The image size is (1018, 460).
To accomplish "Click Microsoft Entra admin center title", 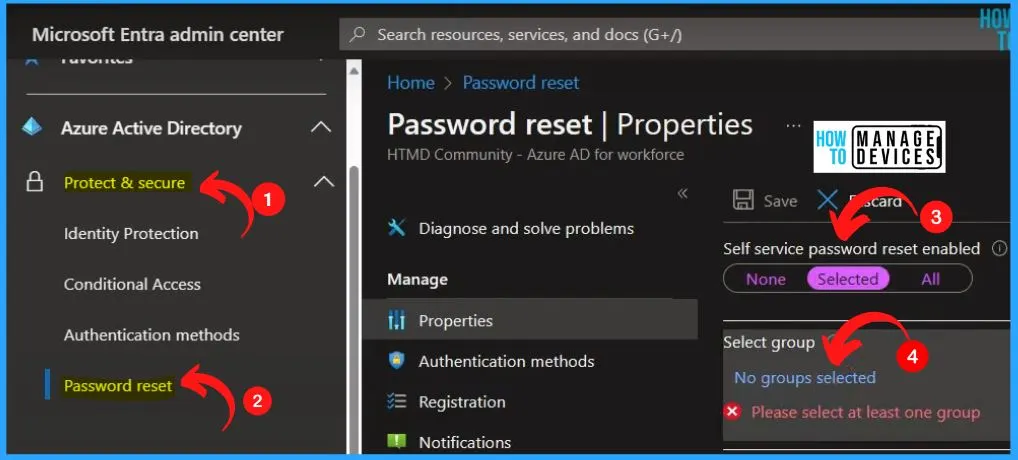I will click(158, 34).
